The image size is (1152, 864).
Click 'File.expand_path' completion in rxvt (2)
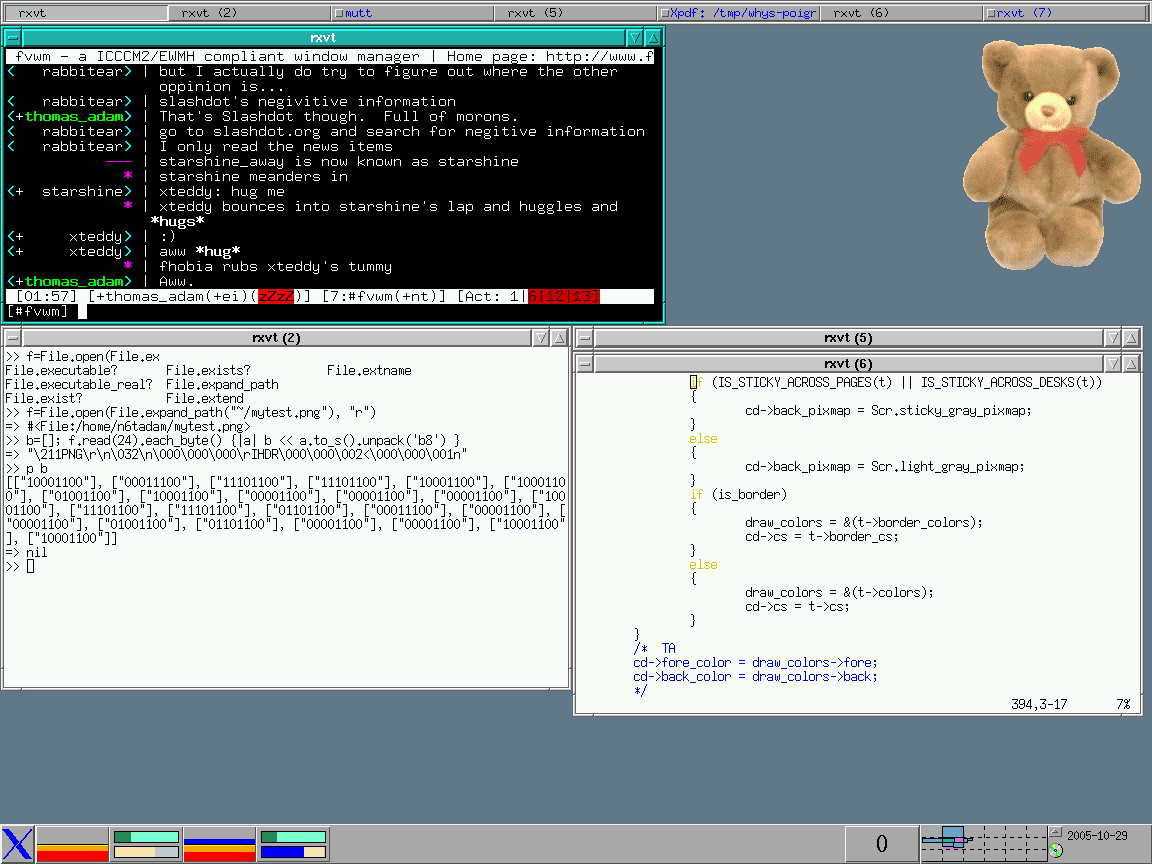click(x=222, y=384)
